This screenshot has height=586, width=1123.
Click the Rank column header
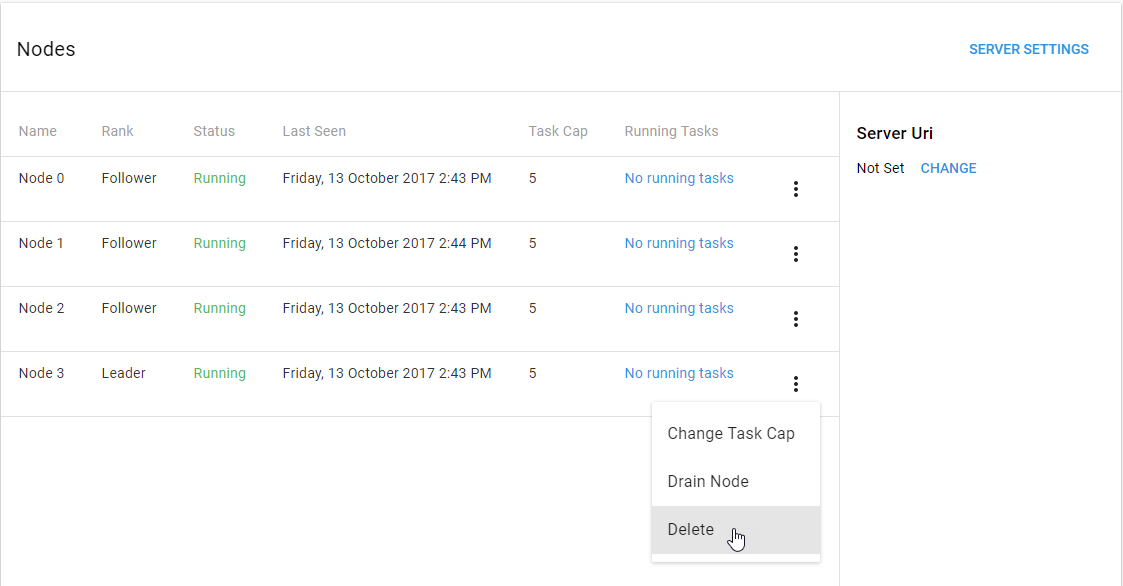[x=117, y=131]
